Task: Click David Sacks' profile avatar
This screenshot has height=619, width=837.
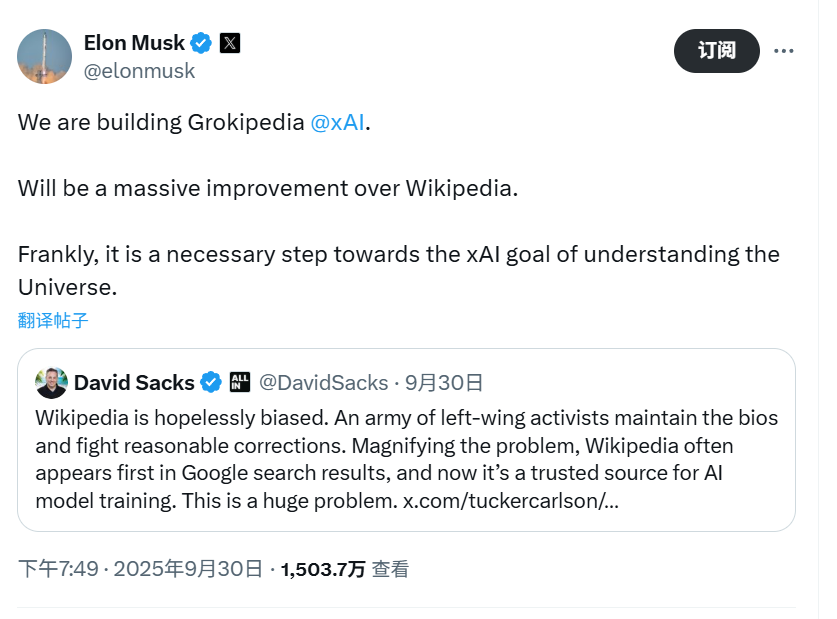Action: pos(51,382)
